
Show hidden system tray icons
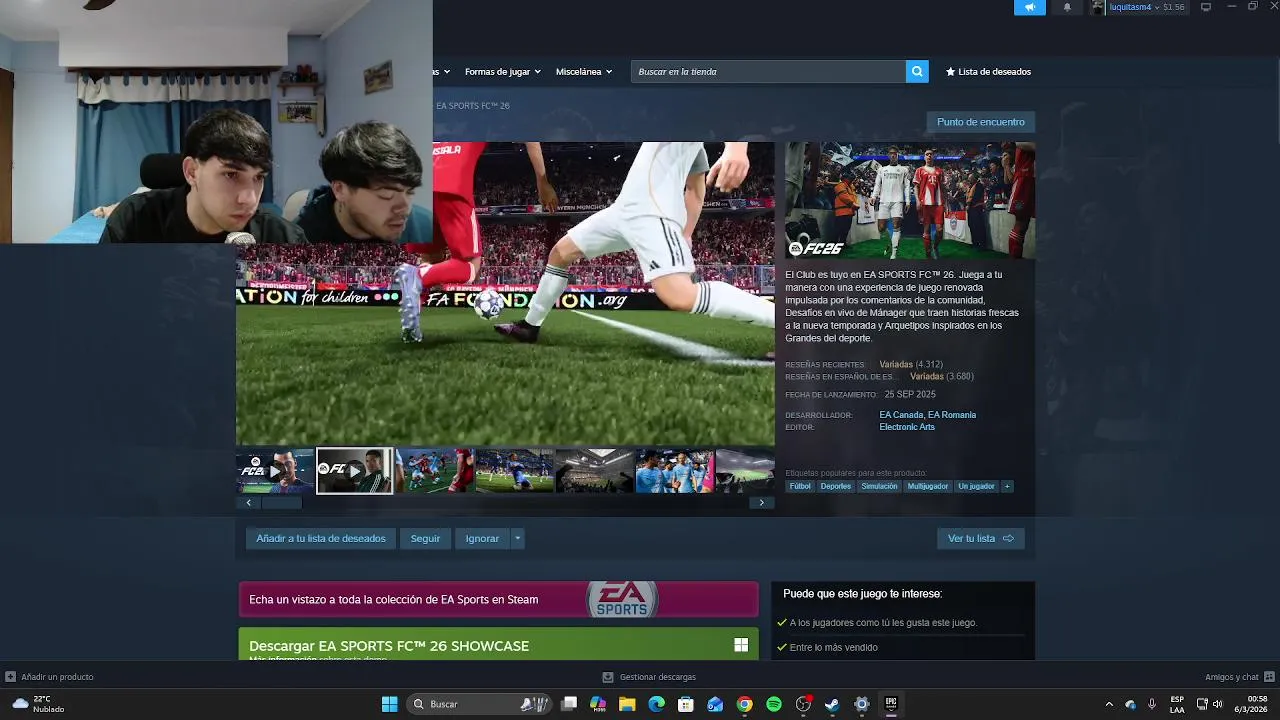[x=1109, y=704]
